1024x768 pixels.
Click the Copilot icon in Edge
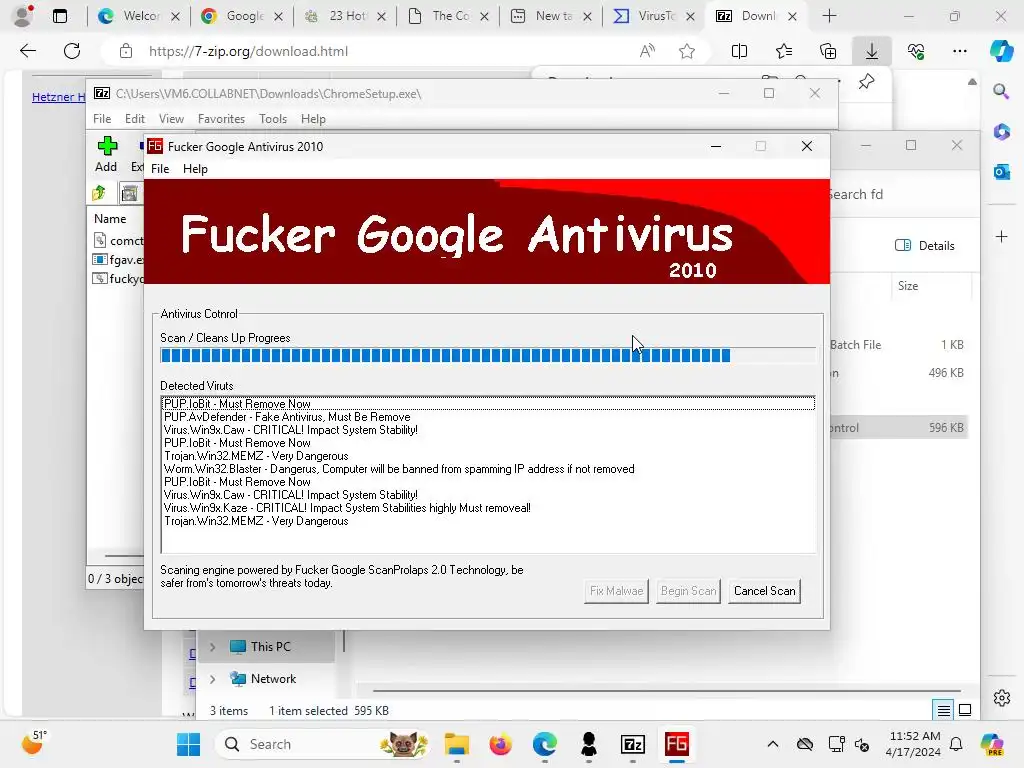coord(1001,51)
